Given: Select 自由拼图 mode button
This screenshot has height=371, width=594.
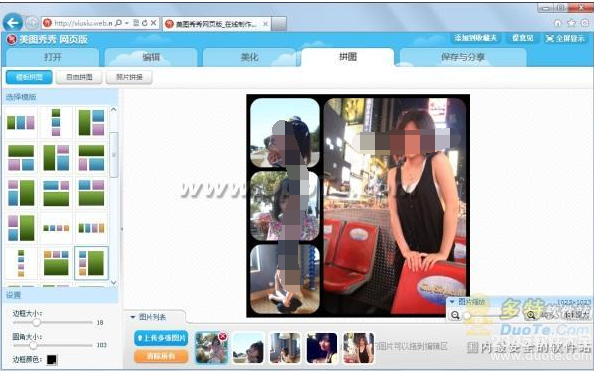Looking at the screenshot, I should coord(79,77).
